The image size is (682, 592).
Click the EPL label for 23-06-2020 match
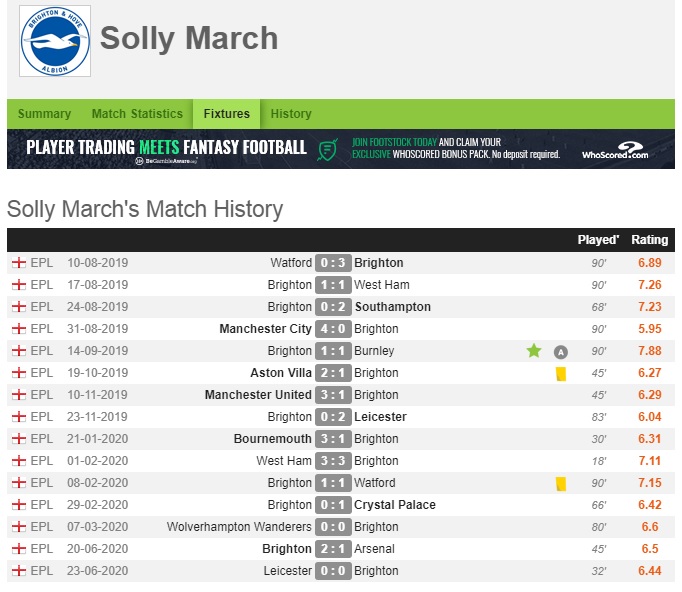coord(42,571)
